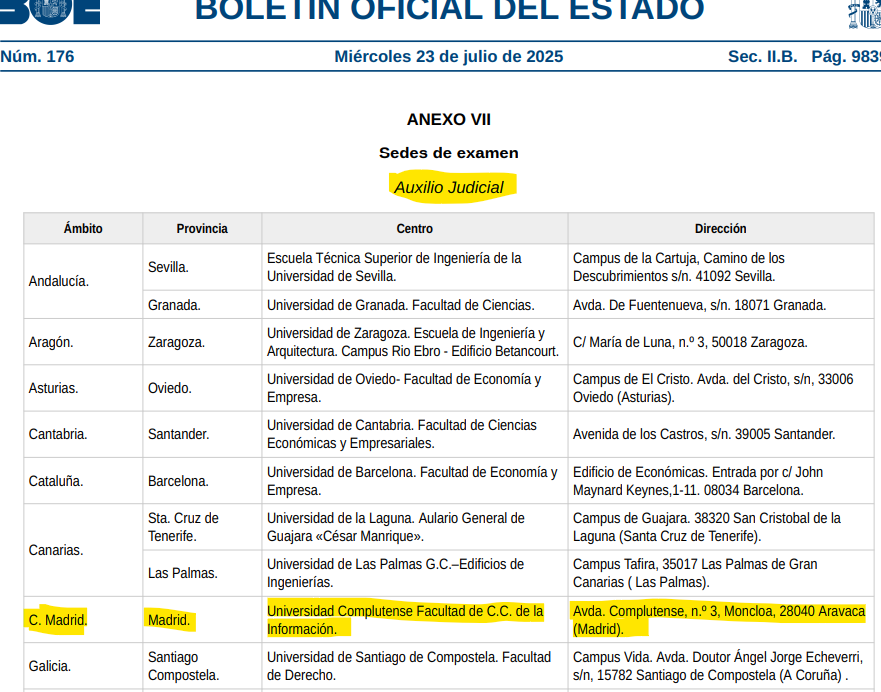Select the highlighted "Madrid." province cell

click(202, 620)
